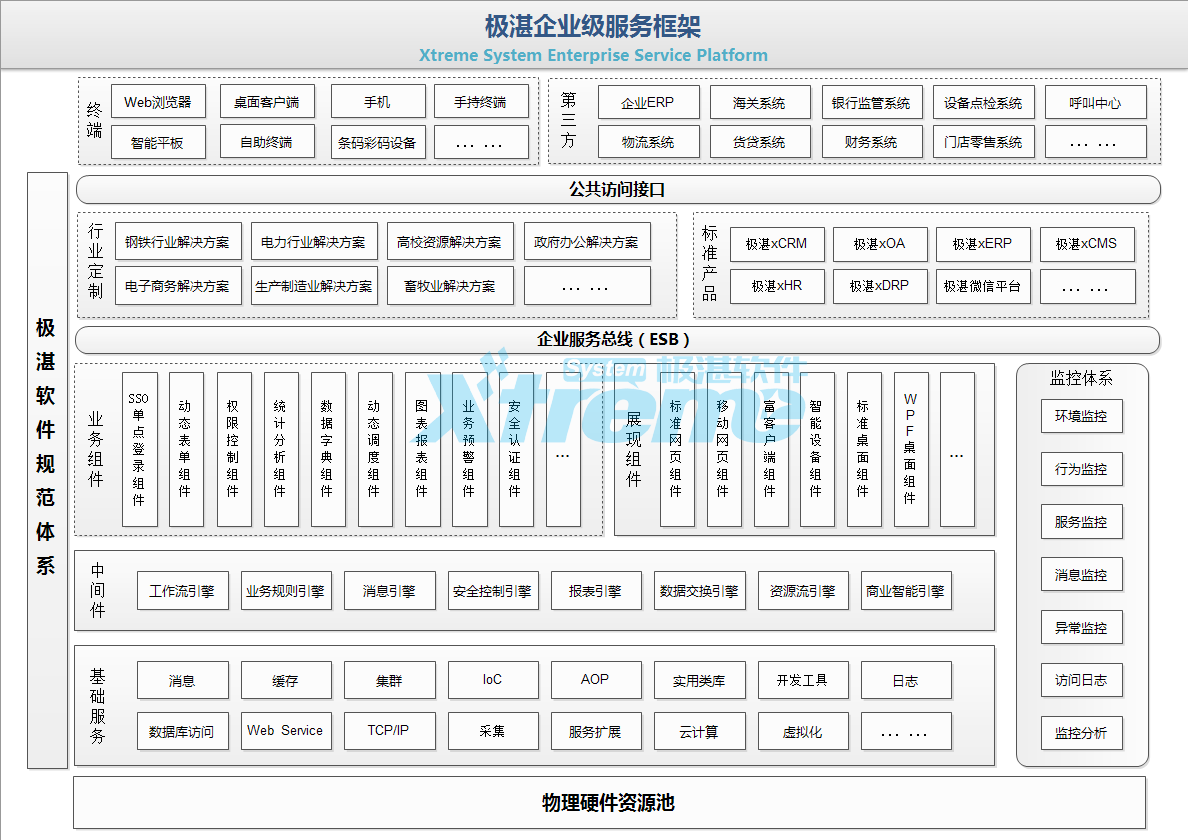Select the 监控分析 box
The width and height of the screenshot is (1188, 840).
pyautogui.click(x=1081, y=733)
